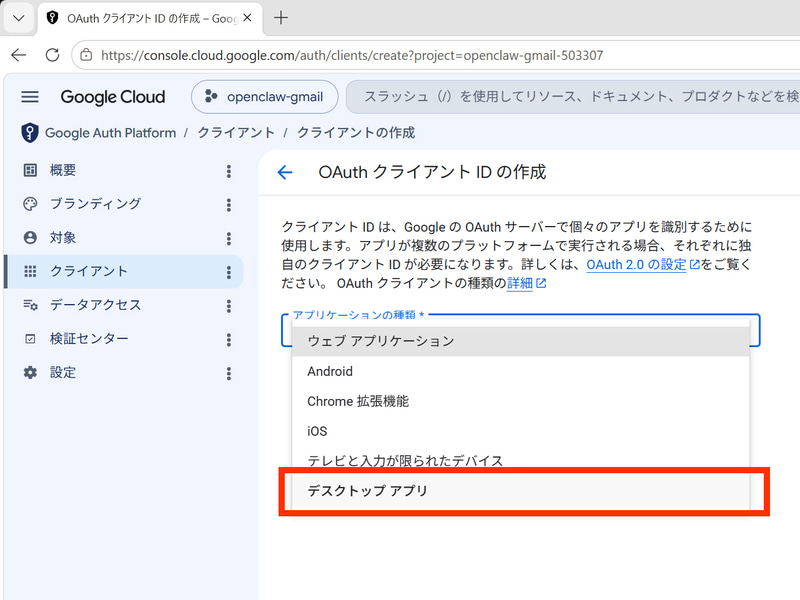The image size is (800, 600).
Task: Open the three-dot menu for 検証センター
Action: [x=229, y=339]
